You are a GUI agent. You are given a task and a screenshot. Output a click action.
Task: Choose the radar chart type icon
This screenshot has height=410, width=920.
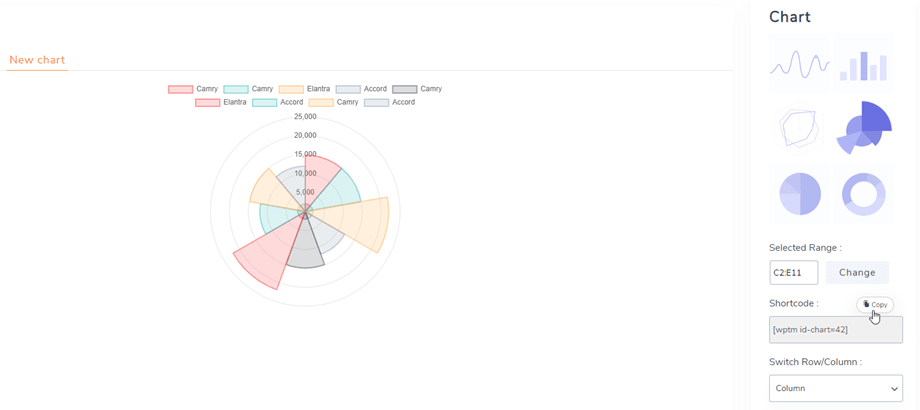pos(799,129)
